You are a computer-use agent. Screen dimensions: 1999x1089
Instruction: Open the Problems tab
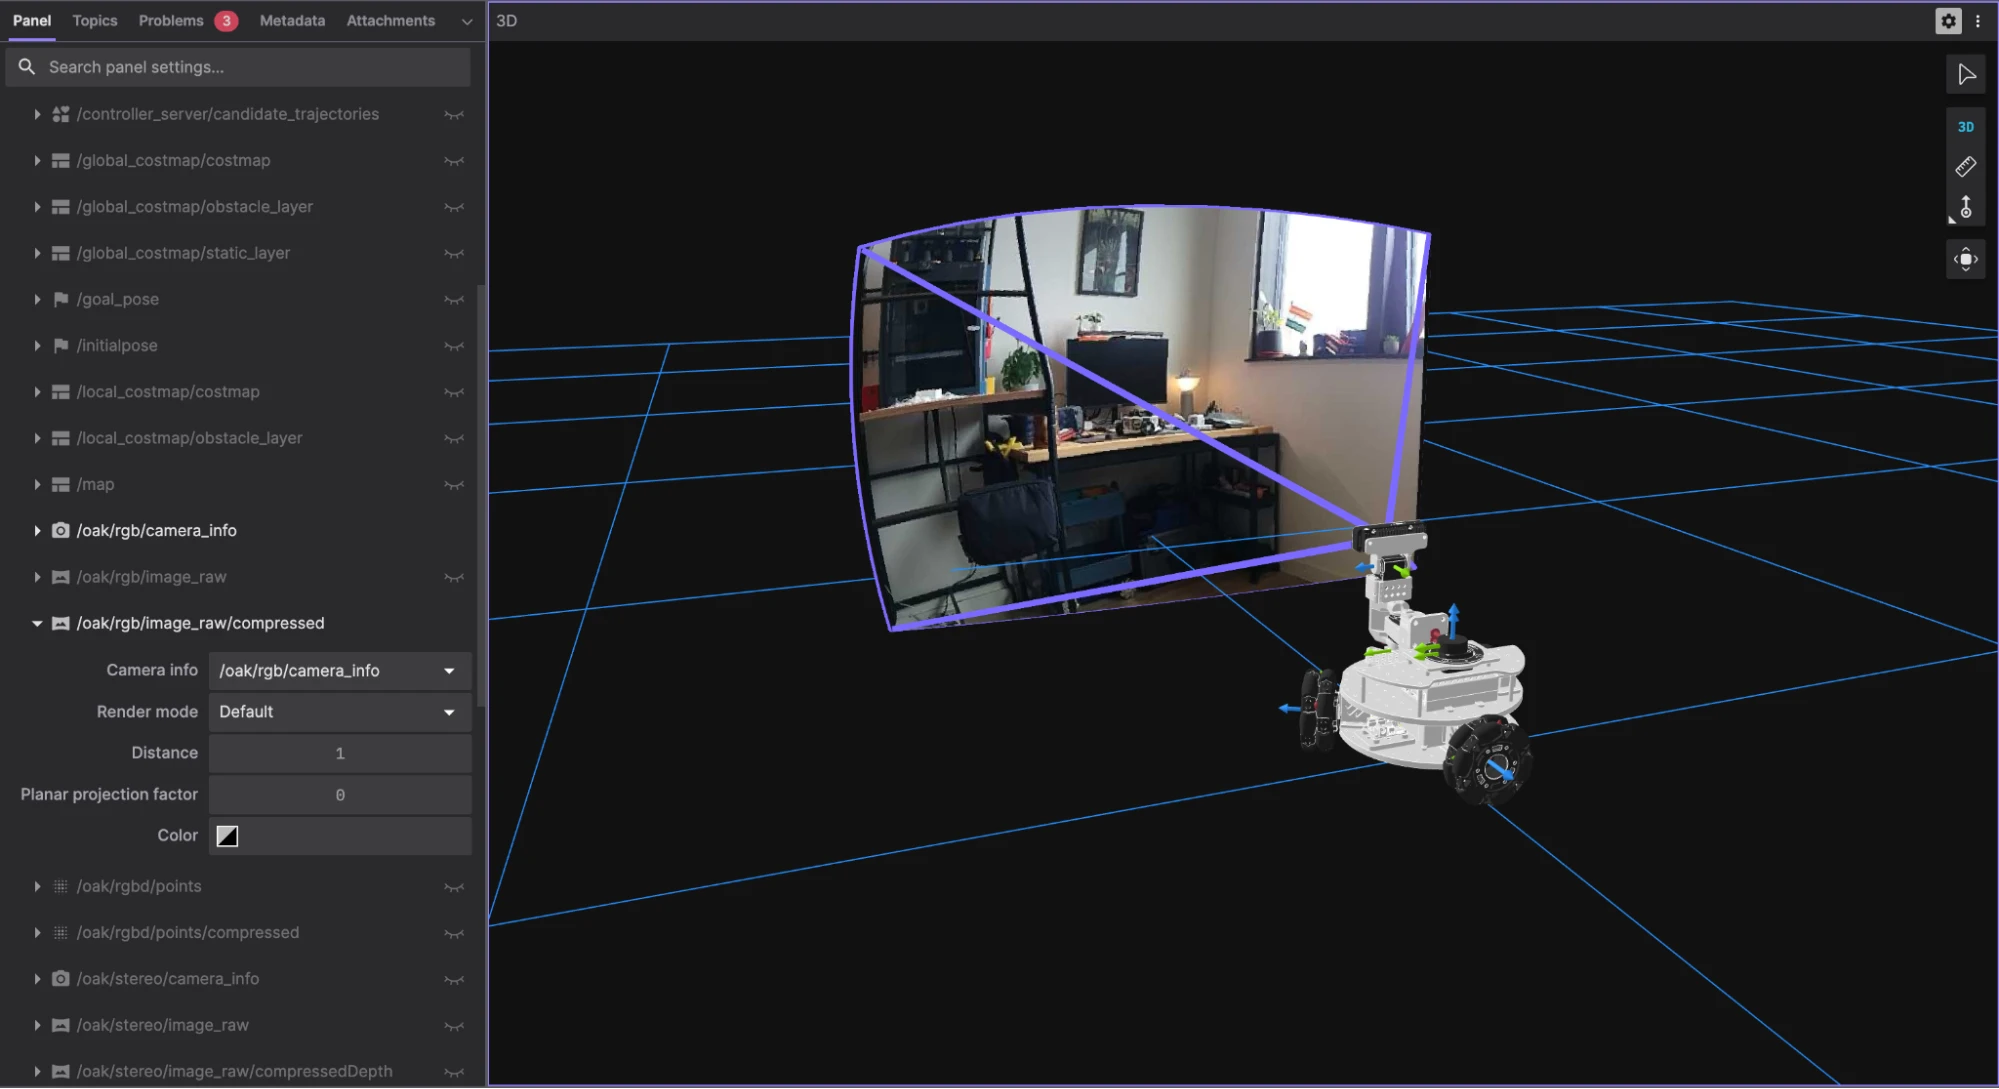187,21
